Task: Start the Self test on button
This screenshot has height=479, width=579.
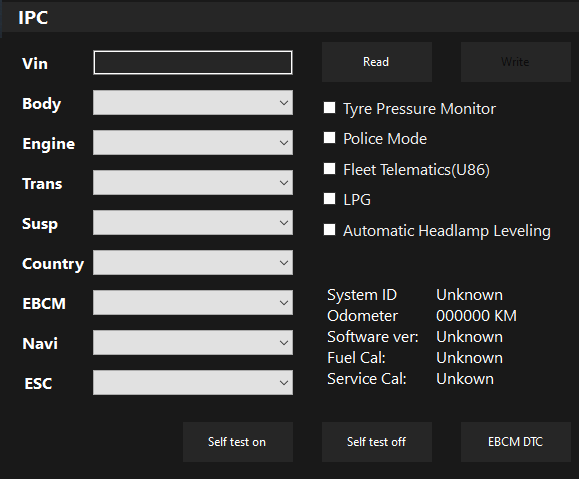Action: pyautogui.click(x=238, y=442)
